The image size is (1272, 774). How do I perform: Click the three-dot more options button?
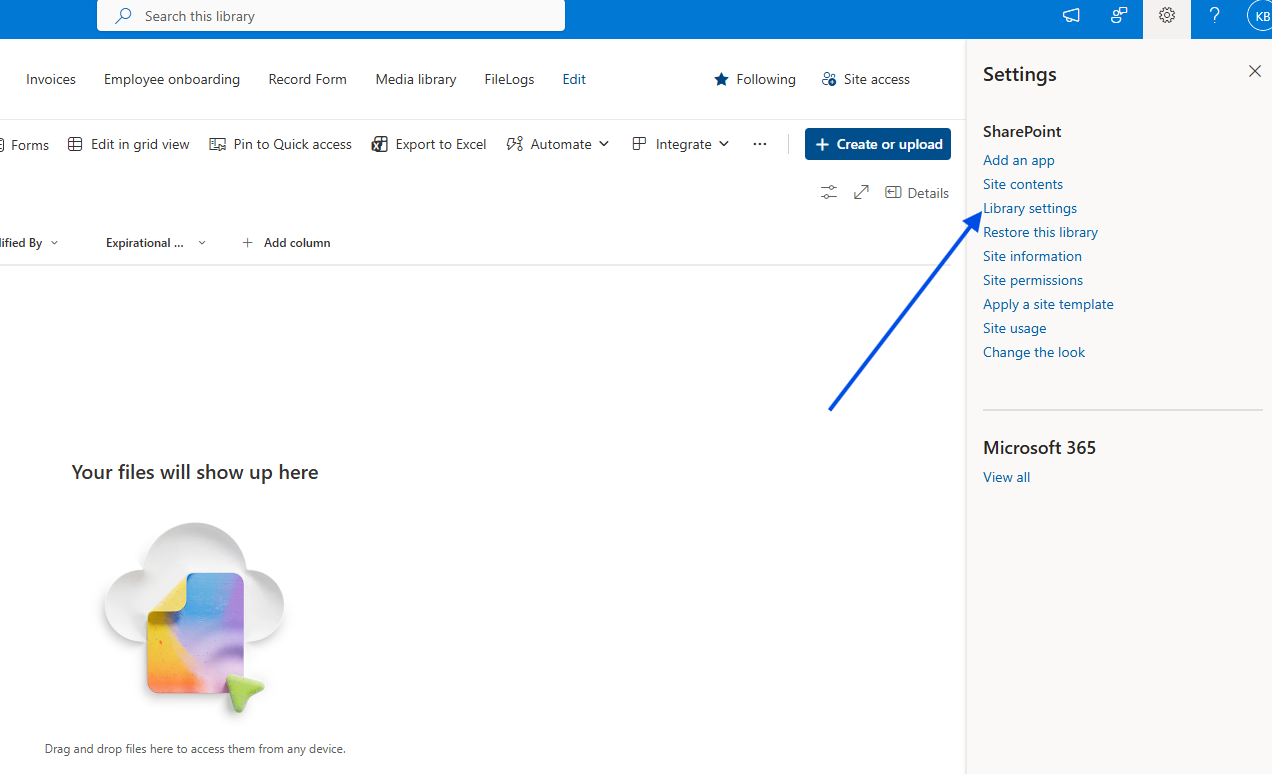760,144
